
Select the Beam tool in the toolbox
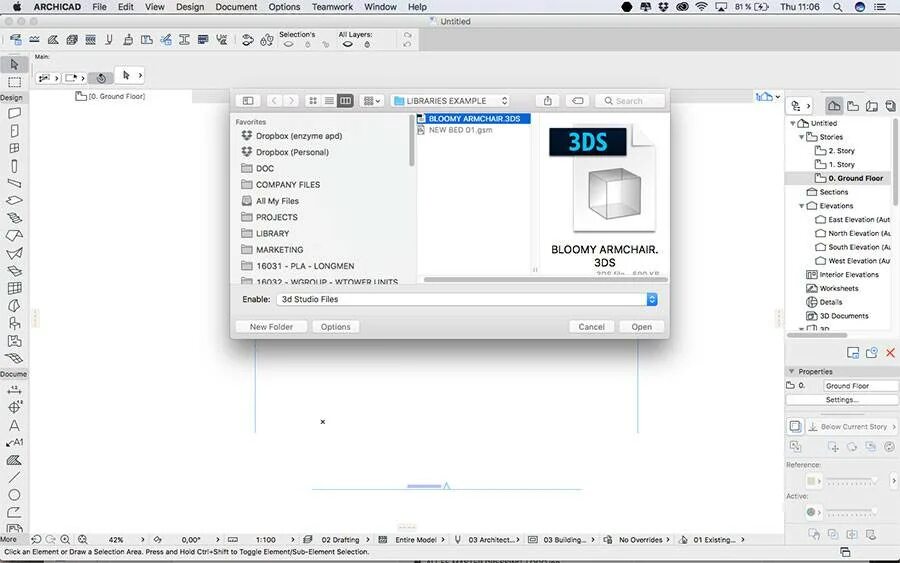[14, 183]
